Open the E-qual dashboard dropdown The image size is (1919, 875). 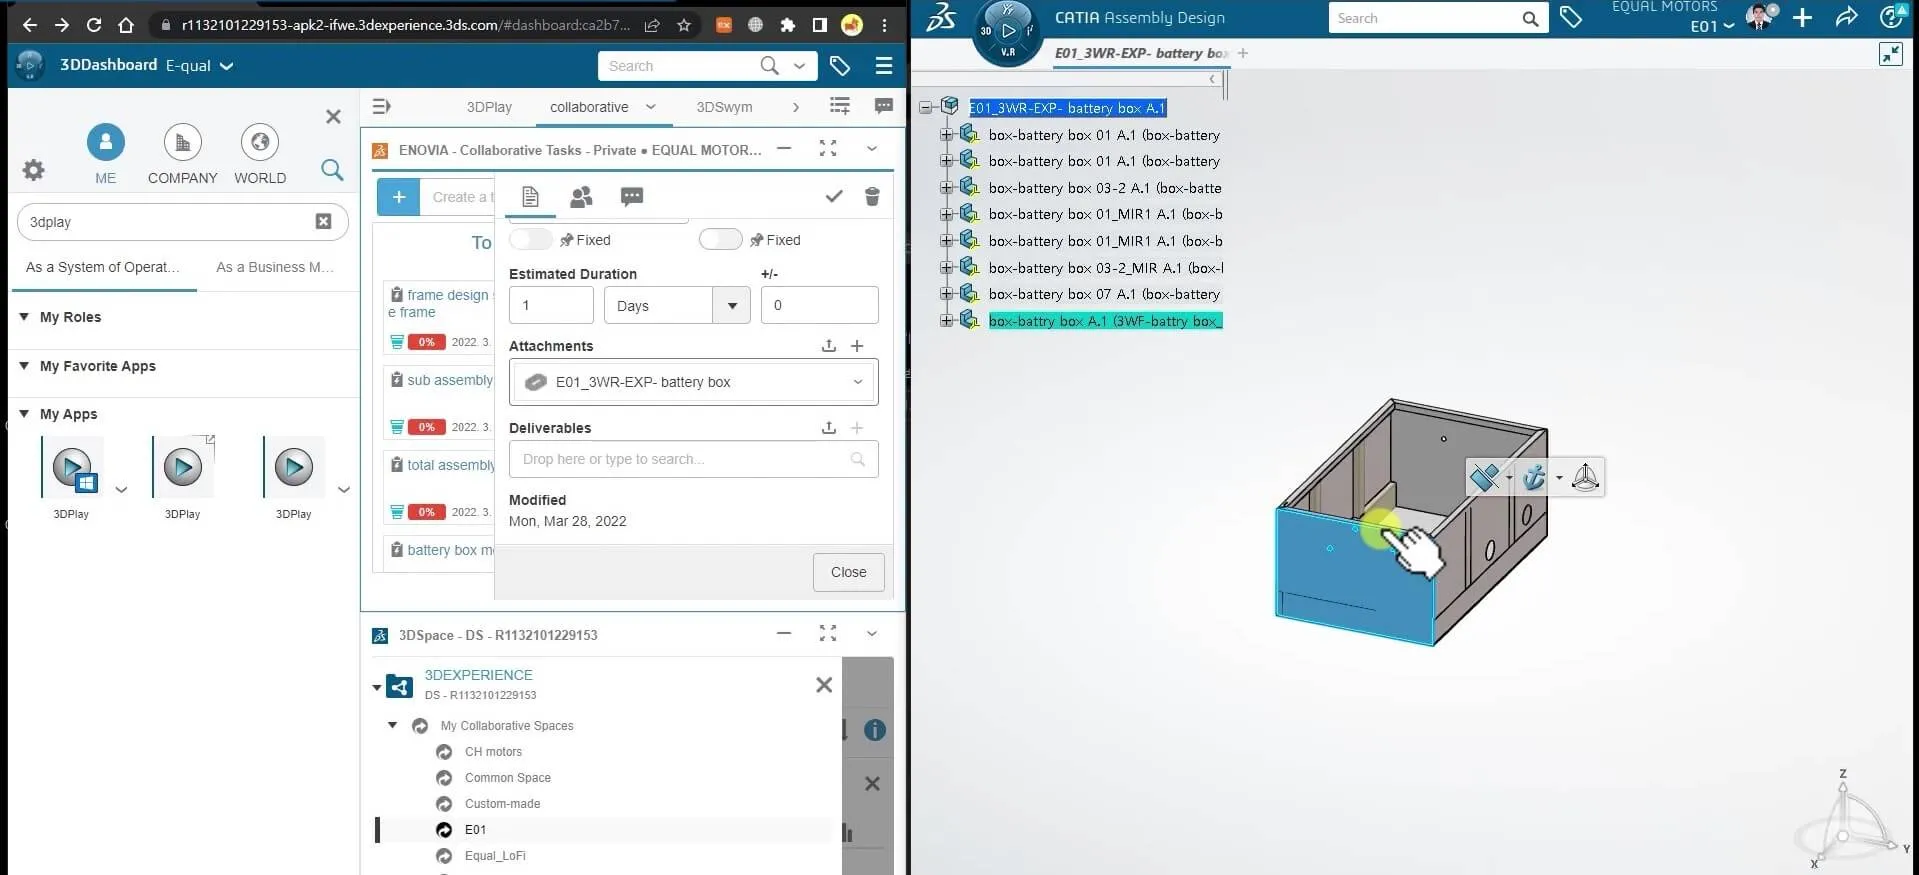(x=226, y=66)
